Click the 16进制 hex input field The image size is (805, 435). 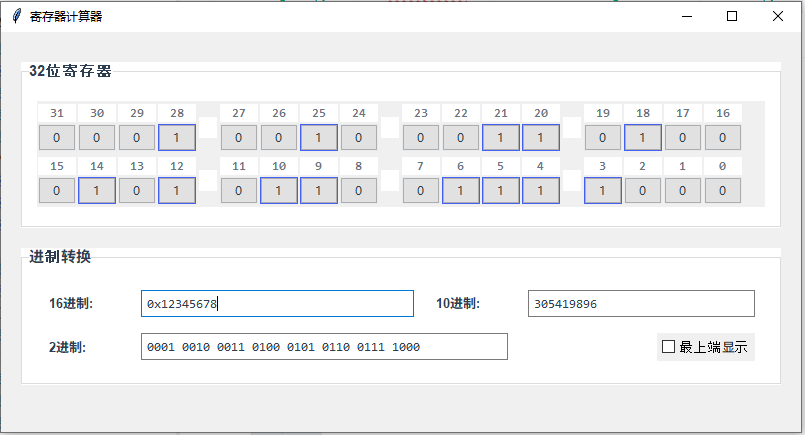point(277,303)
